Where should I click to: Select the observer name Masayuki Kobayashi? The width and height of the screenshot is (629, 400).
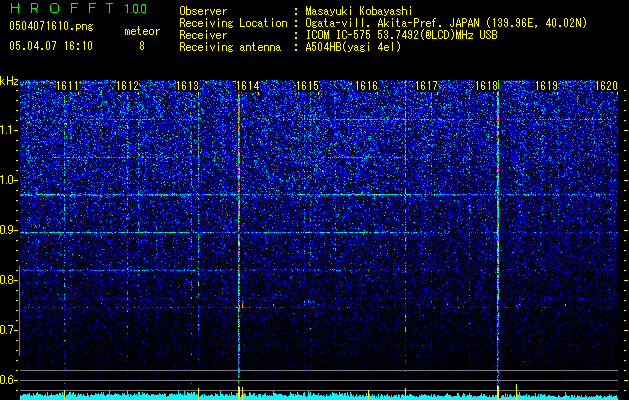click(359, 11)
